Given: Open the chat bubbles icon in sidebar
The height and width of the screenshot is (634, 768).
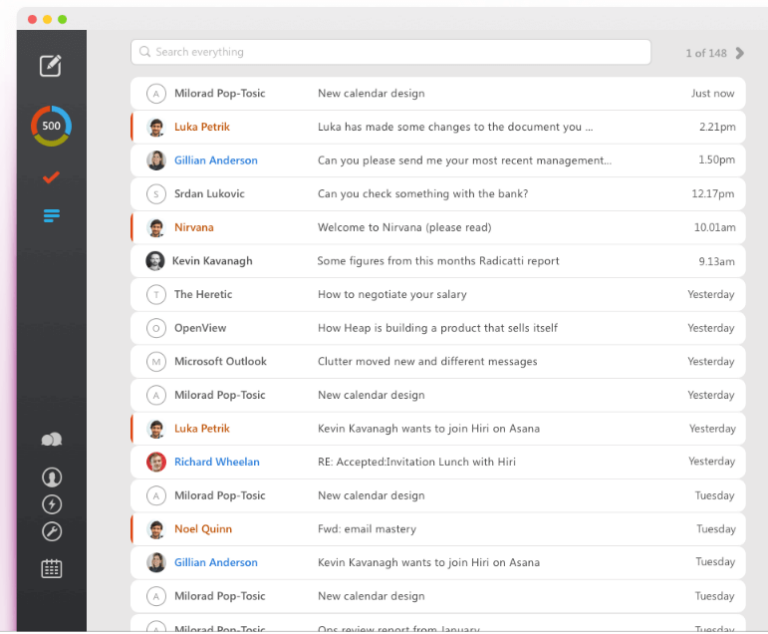Looking at the screenshot, I should click(x=51, y=440).
